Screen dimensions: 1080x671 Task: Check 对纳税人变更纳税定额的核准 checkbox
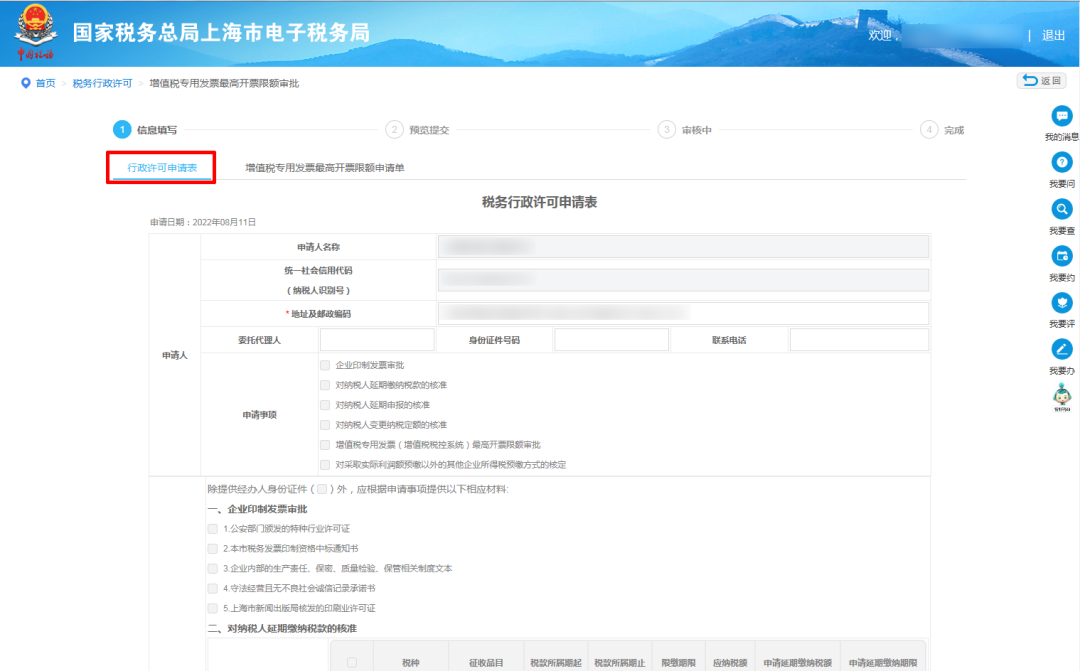(x=325, y=425)
